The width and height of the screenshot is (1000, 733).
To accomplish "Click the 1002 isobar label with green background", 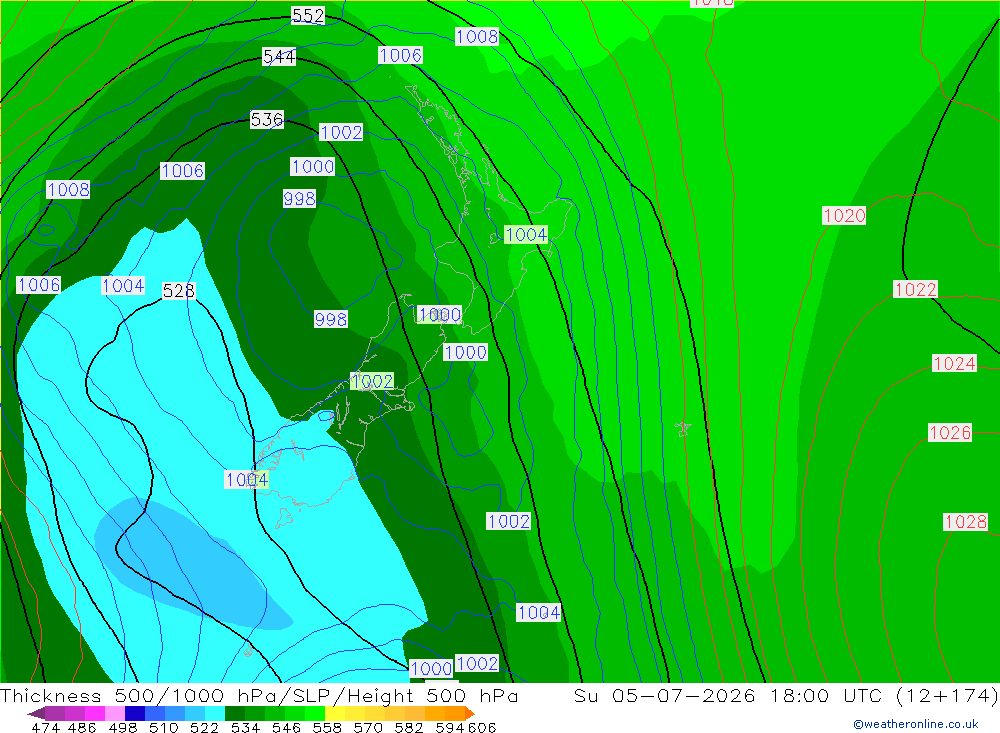I will 372,381.
